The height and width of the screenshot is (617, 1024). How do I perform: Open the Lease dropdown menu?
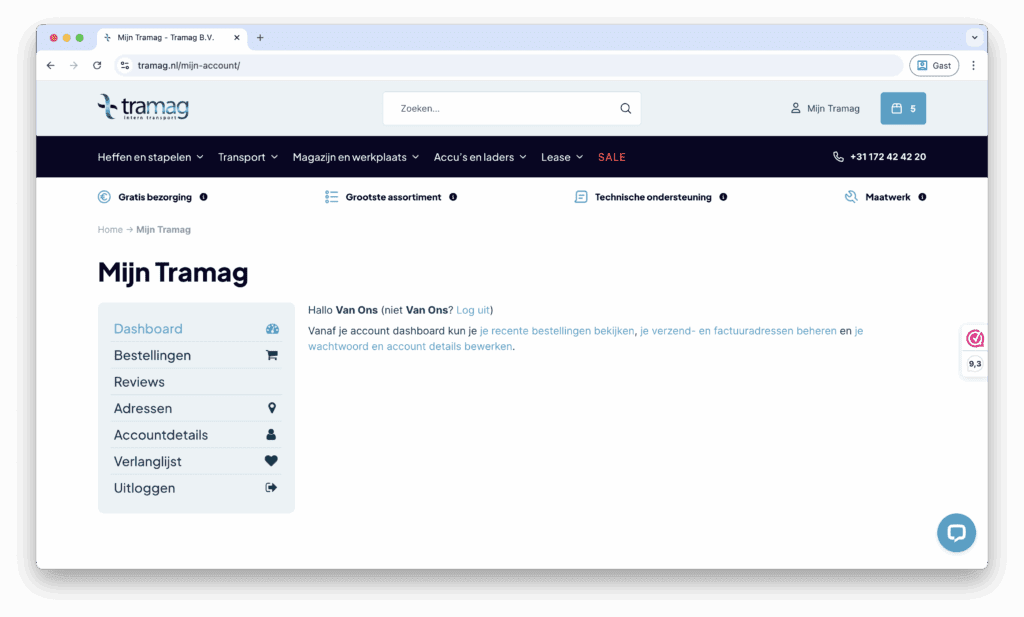(x=562, y=157)
